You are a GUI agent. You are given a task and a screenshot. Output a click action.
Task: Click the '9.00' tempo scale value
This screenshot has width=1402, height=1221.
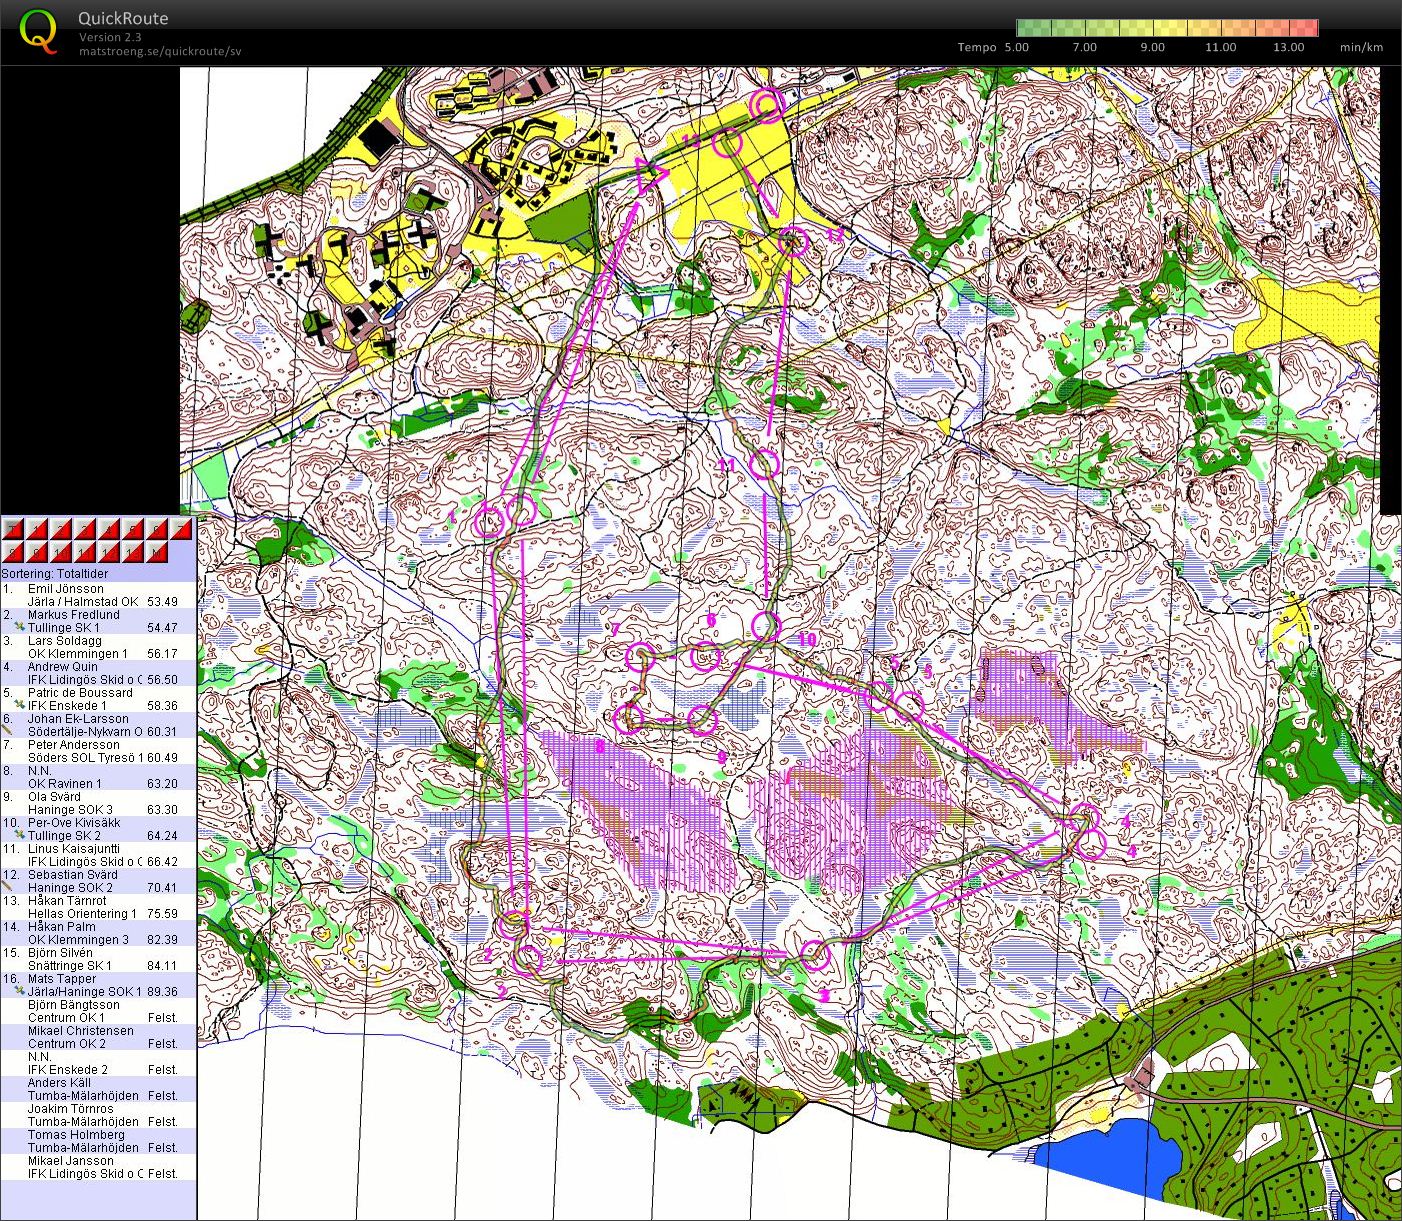tap(1152, 47)
